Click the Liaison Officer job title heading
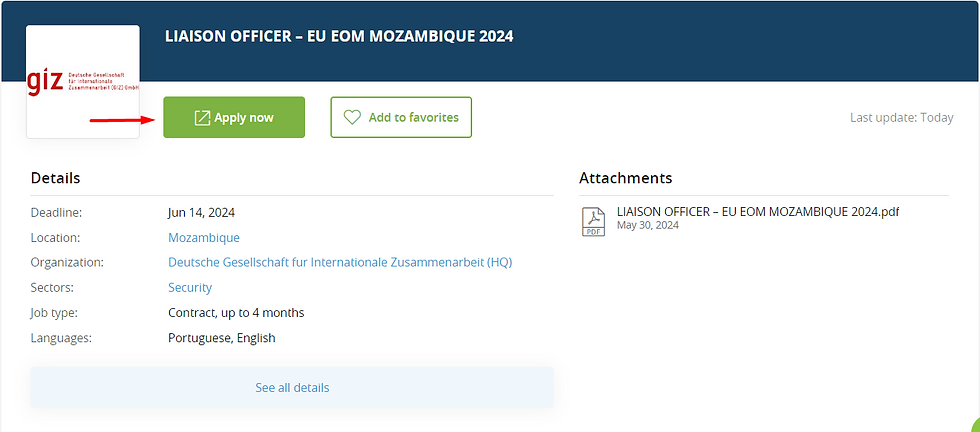 coord(339,36)
